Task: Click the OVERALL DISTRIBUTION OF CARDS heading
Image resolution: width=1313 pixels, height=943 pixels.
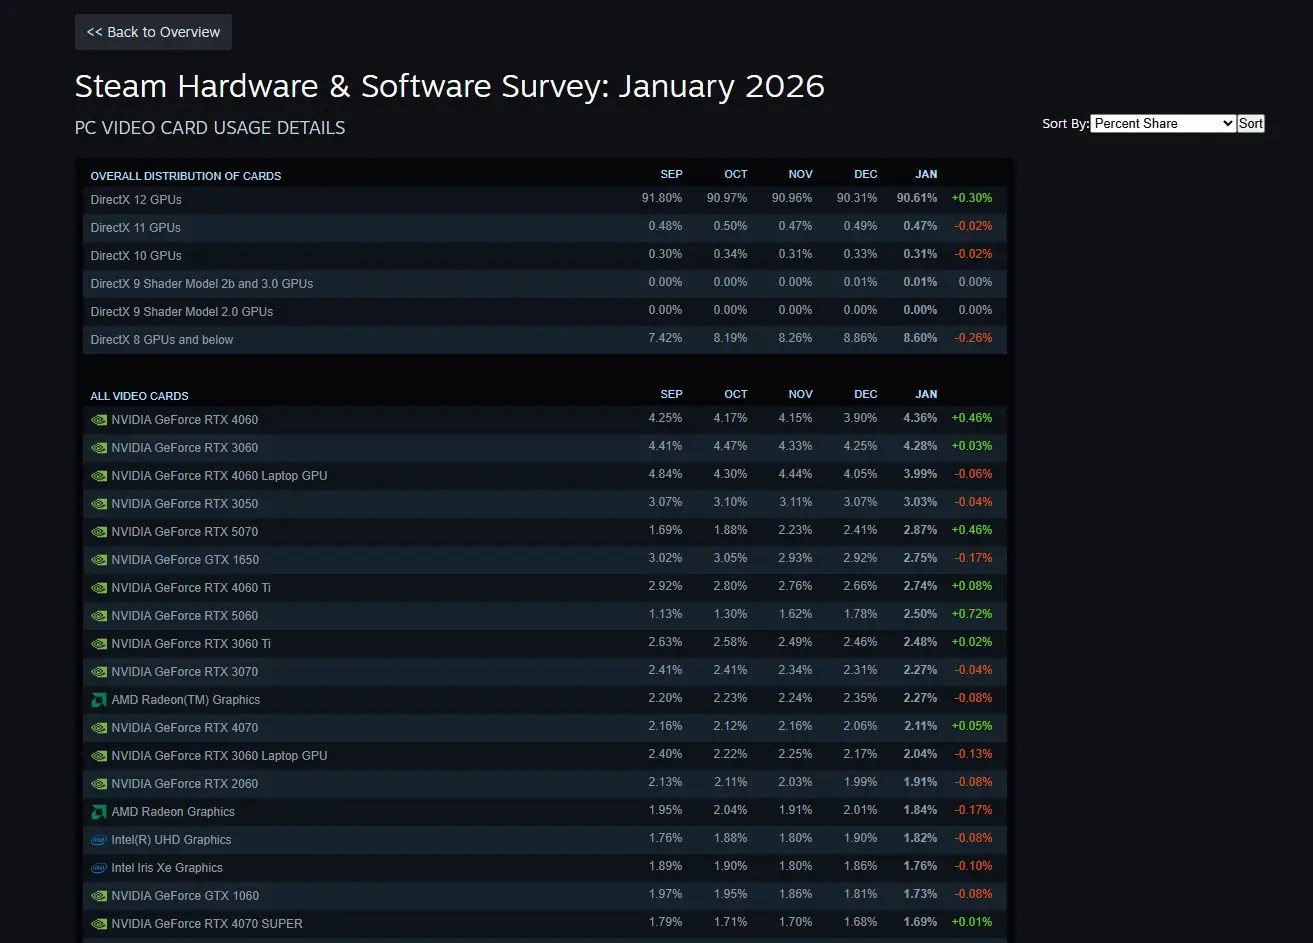Action: click(x=186, y=176)
